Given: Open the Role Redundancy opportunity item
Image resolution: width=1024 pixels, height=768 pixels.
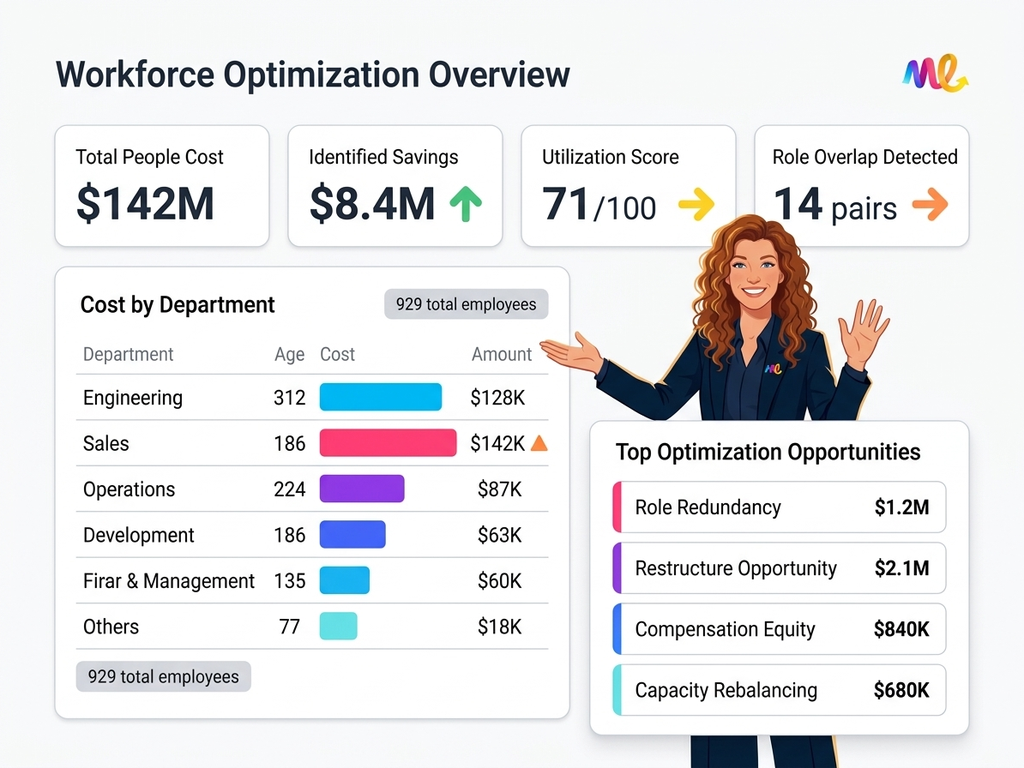Looking at the screenshot, I should point(778,507).
